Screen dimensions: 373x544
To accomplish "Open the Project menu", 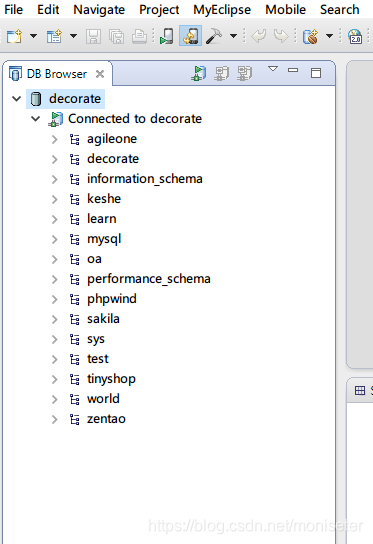I will point(159,10).
